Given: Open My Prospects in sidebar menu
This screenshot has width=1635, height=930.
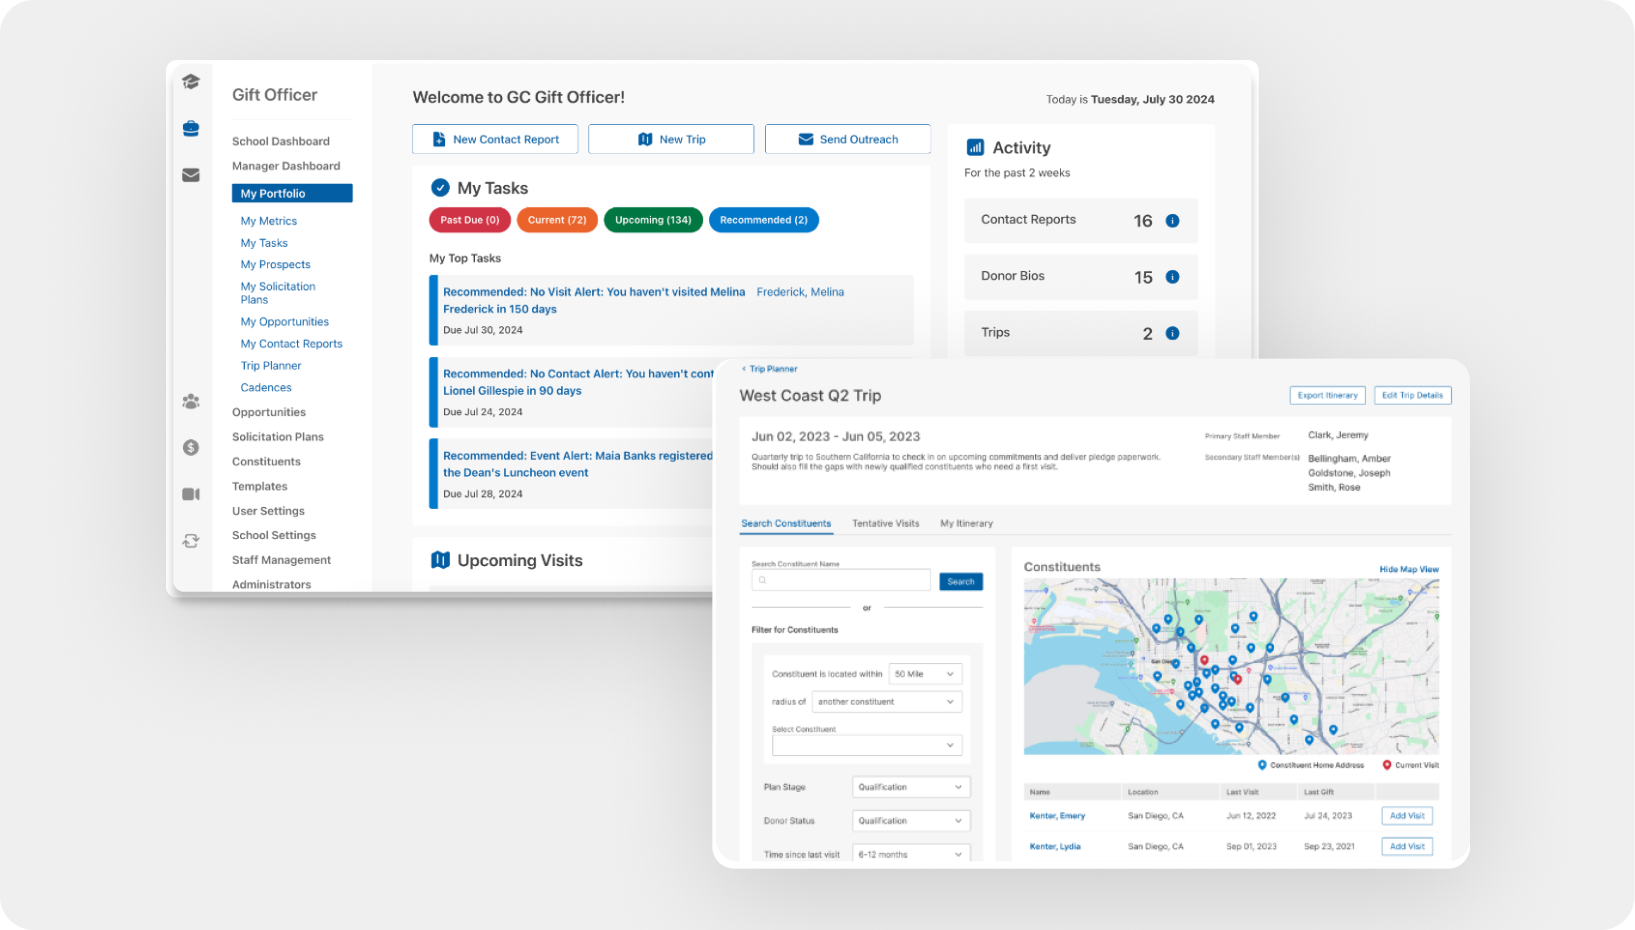Looking at the screenshot, I should (x=275, y=265).
